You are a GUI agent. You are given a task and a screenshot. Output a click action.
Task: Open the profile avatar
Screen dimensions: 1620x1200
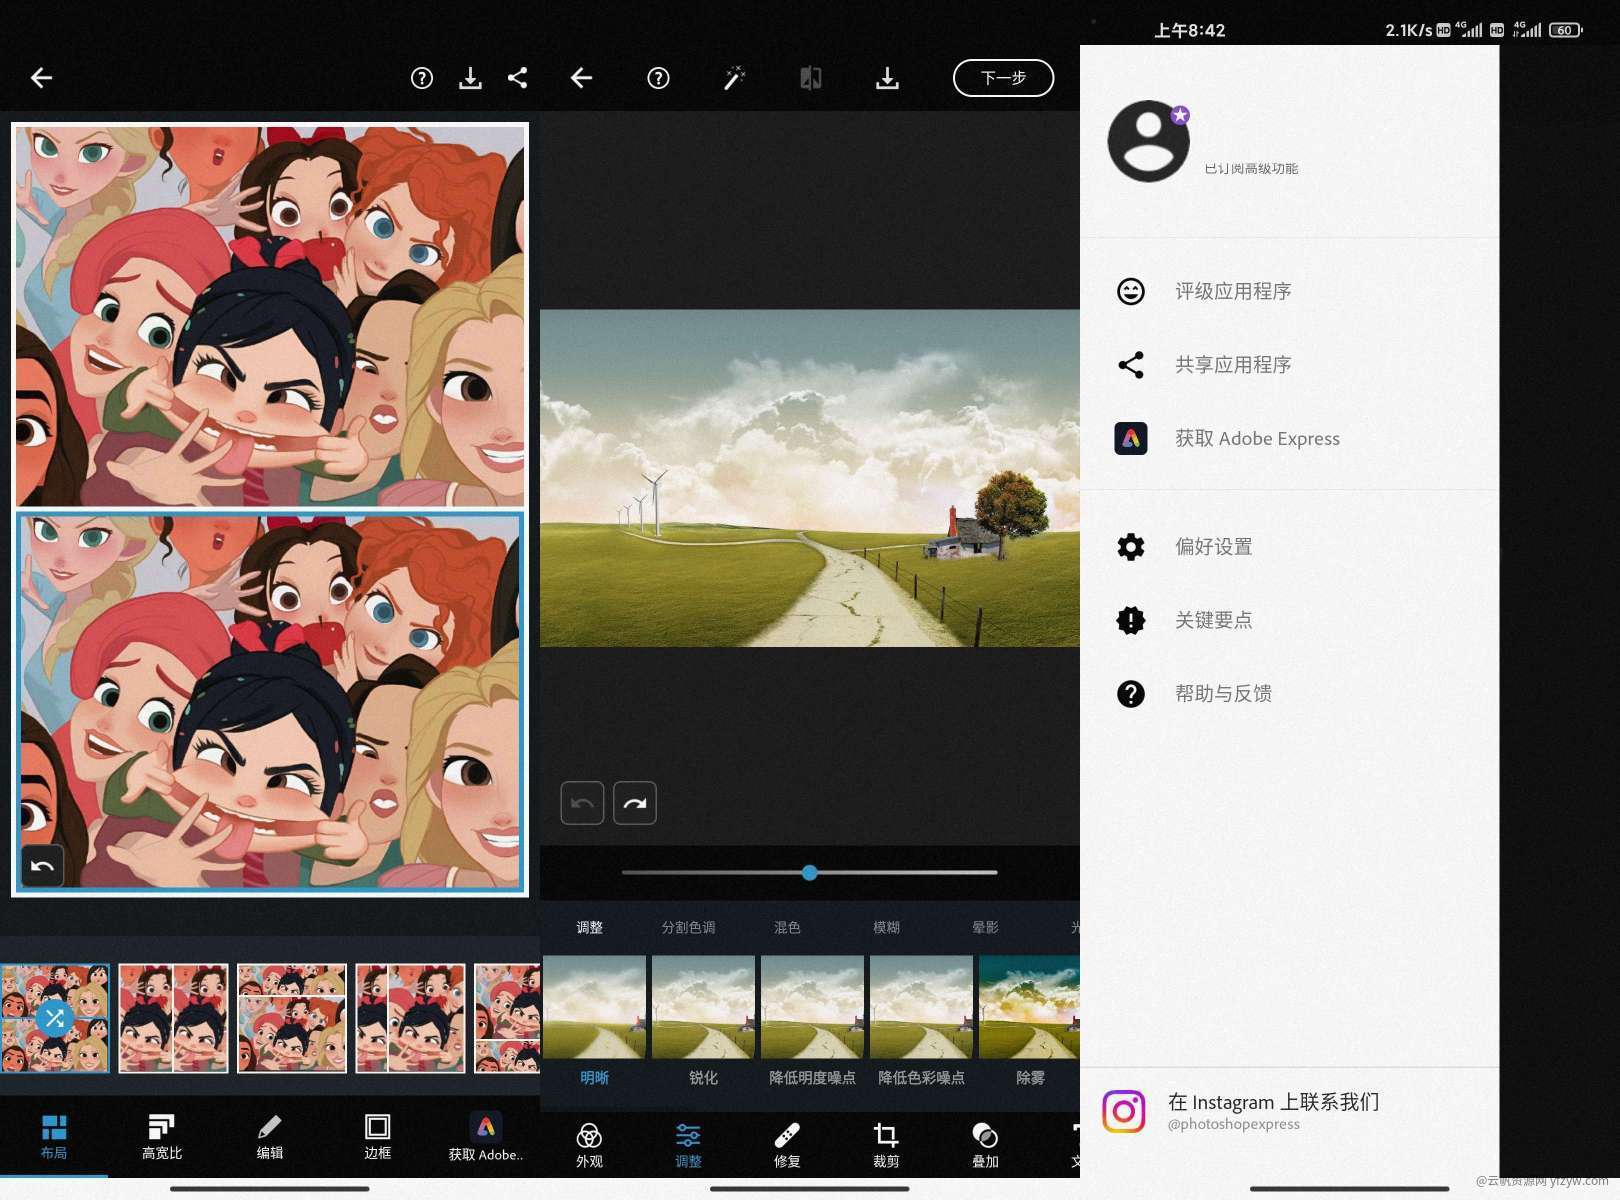pos(1149,141)
